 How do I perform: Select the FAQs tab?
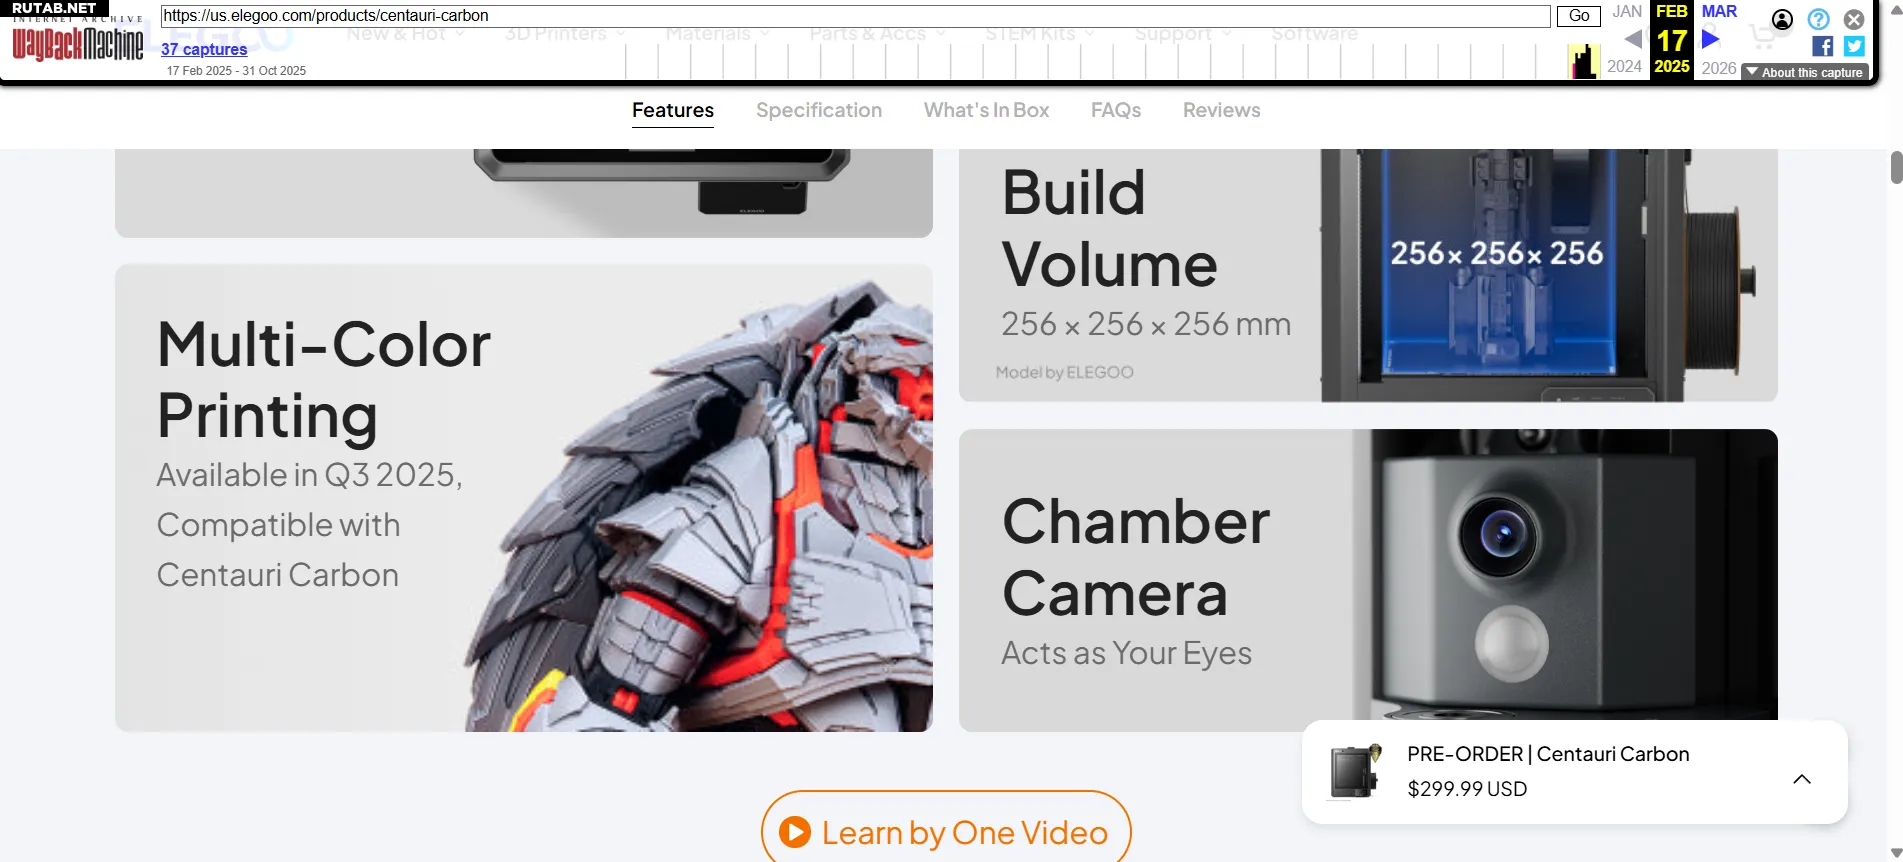click(x=1116, y=110)
